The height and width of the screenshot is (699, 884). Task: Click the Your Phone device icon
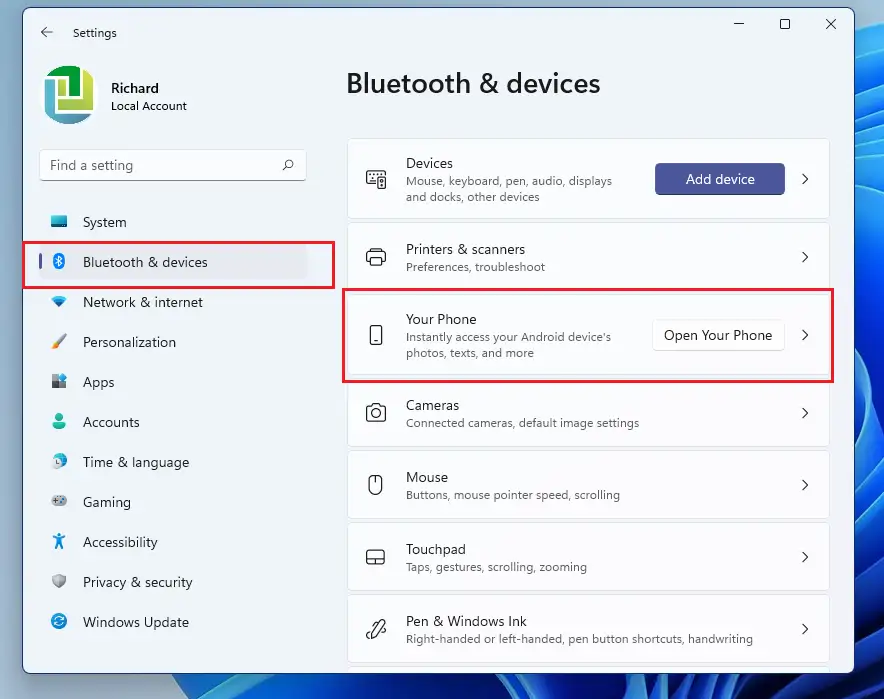tap(376, 335)
